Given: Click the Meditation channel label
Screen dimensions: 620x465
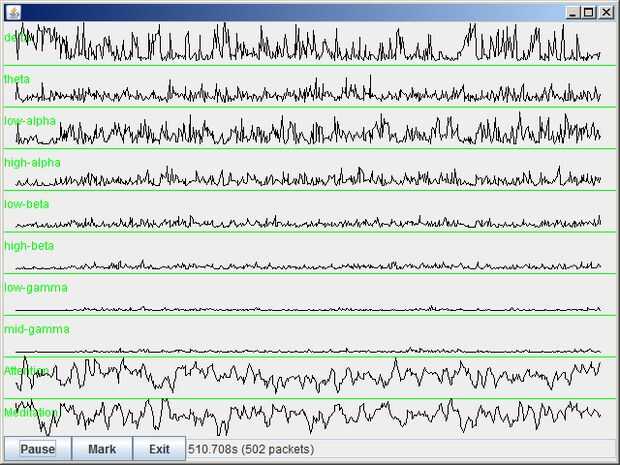Looking at the screenshot, I should pos(31,412).
